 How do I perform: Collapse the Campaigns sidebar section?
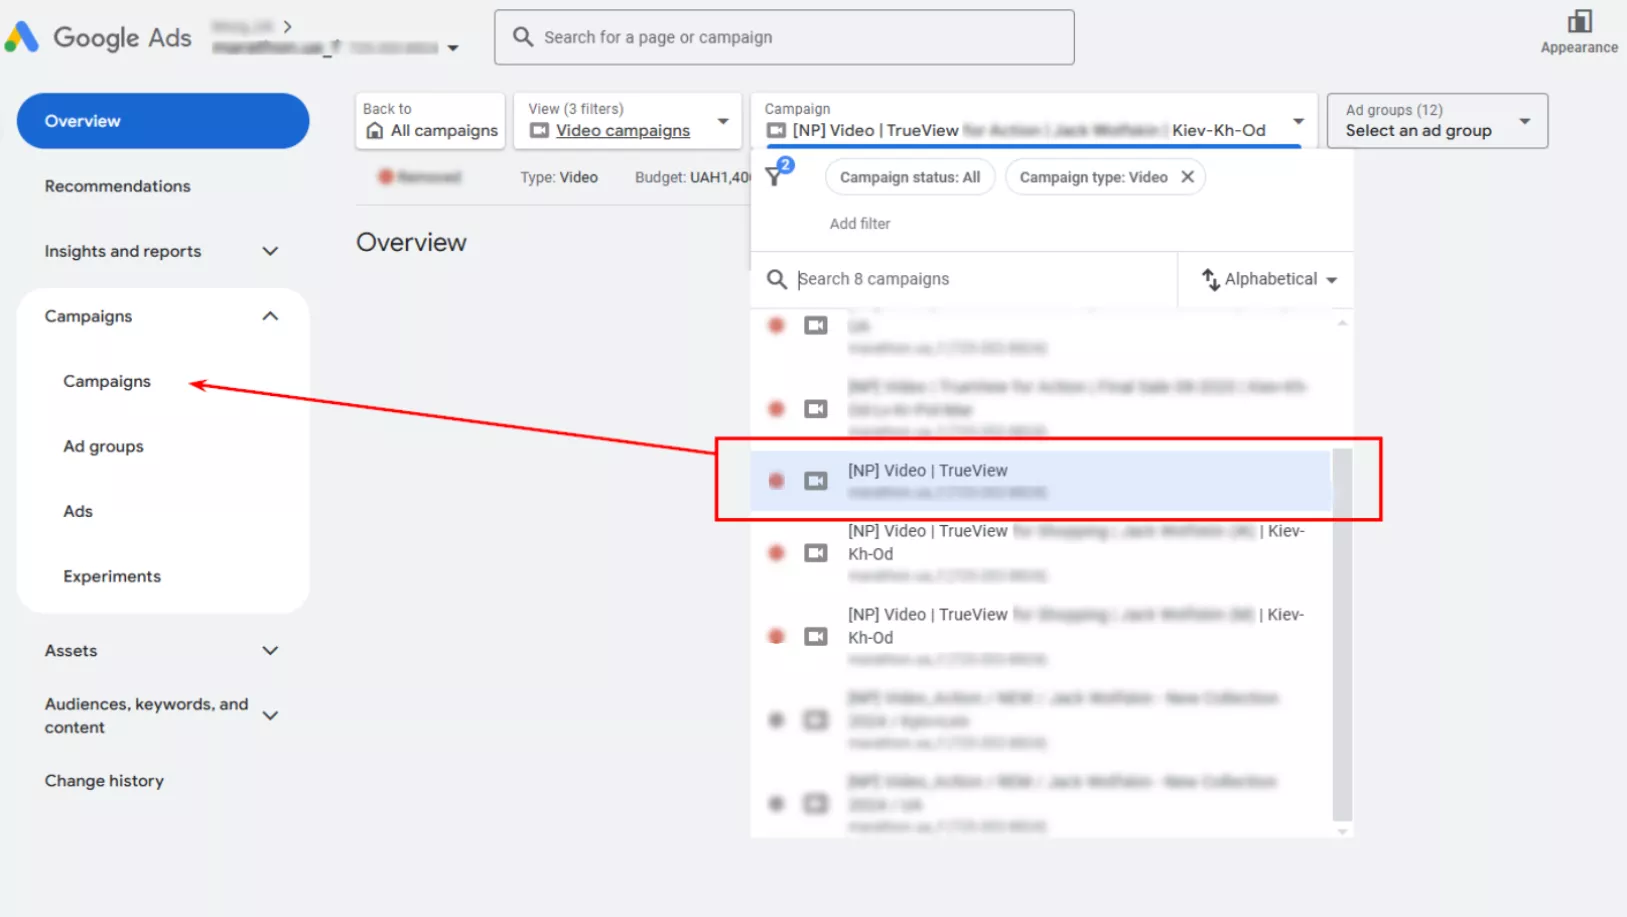pyautogui.click(x=270, y=316)
